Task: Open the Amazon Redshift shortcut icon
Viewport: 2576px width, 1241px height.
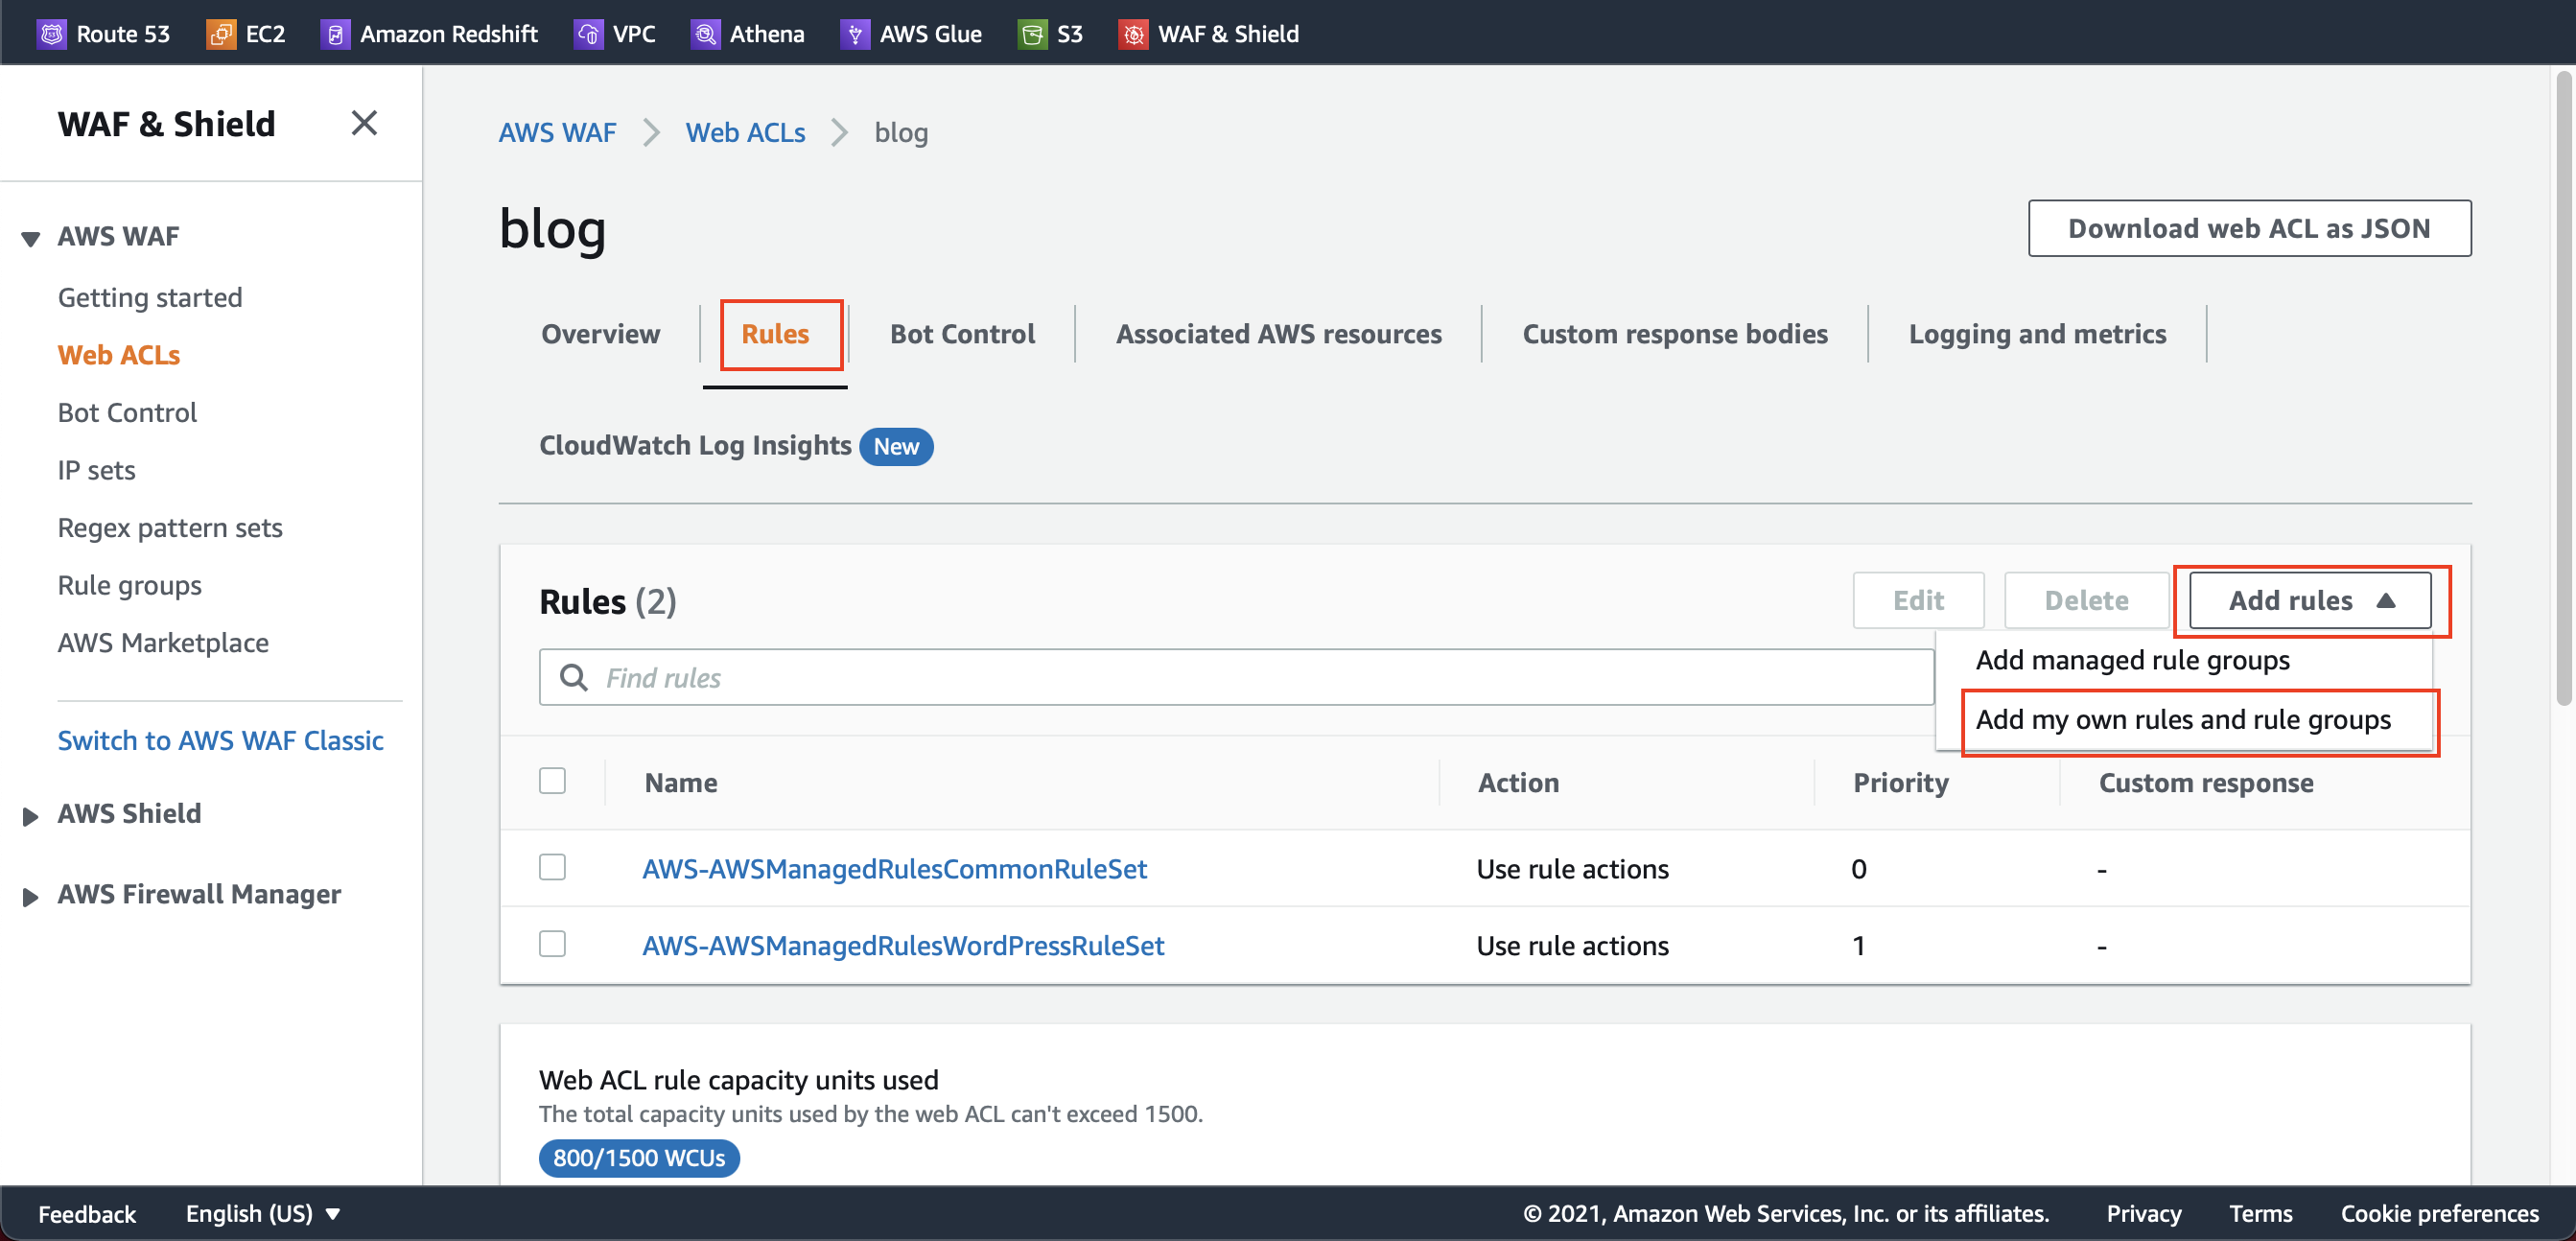Action: coord(335,34)
